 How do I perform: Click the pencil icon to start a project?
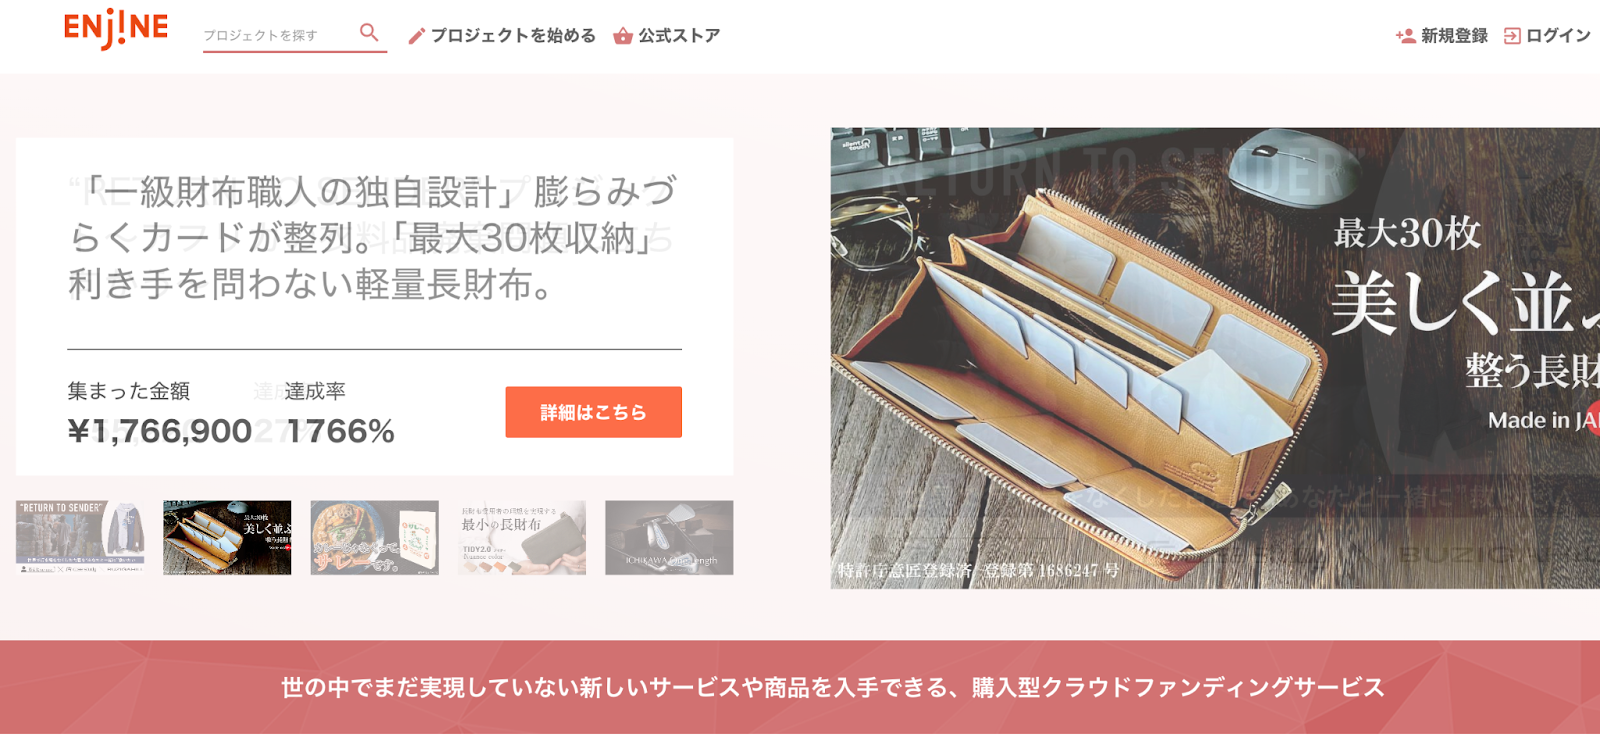(x=417, y=36)
